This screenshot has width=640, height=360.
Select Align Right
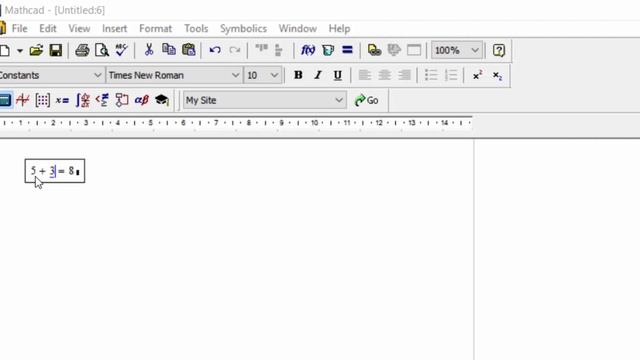point(404,75)
